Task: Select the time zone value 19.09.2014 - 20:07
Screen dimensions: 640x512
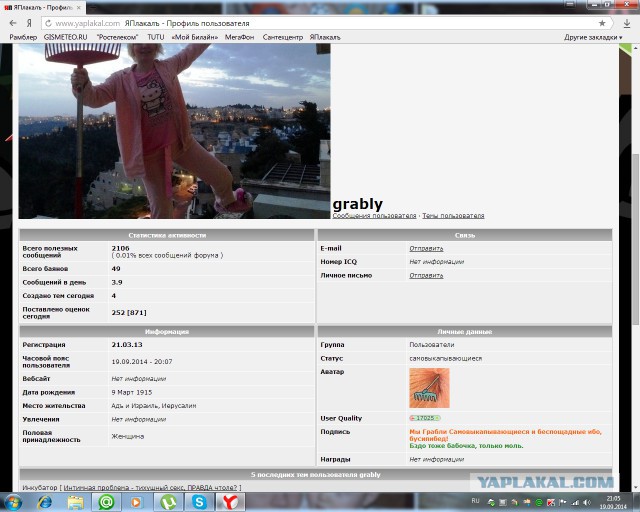Action: pos(142,362)
